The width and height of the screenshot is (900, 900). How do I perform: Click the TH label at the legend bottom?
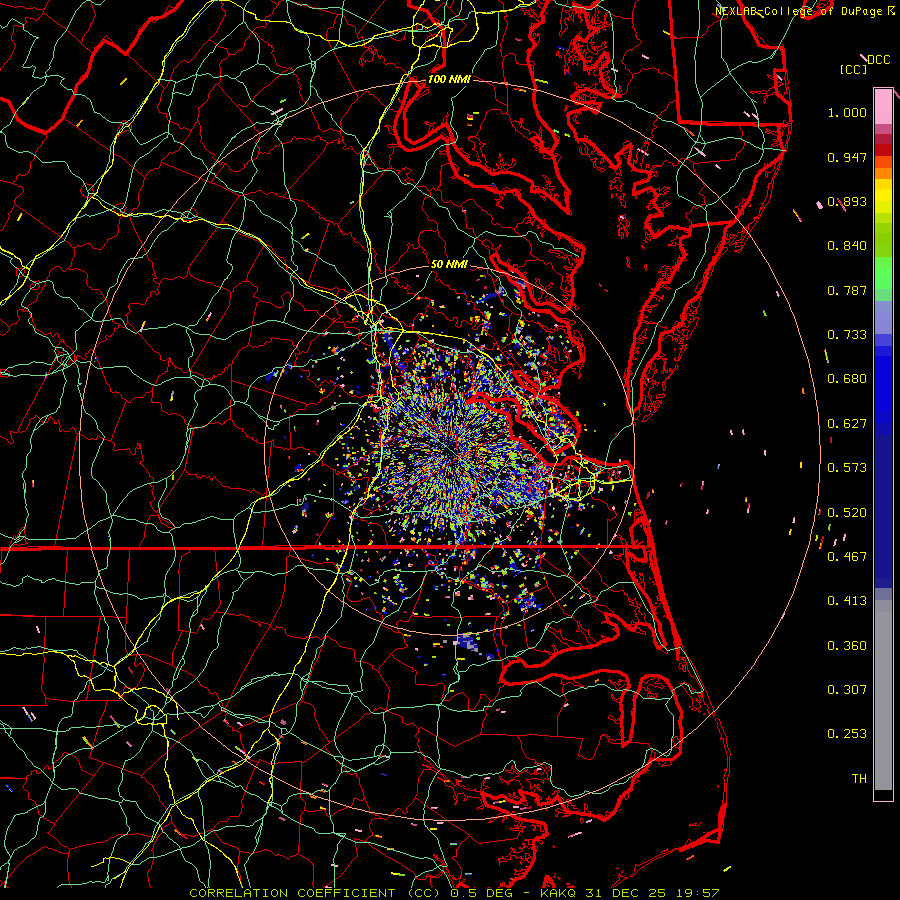859,779
